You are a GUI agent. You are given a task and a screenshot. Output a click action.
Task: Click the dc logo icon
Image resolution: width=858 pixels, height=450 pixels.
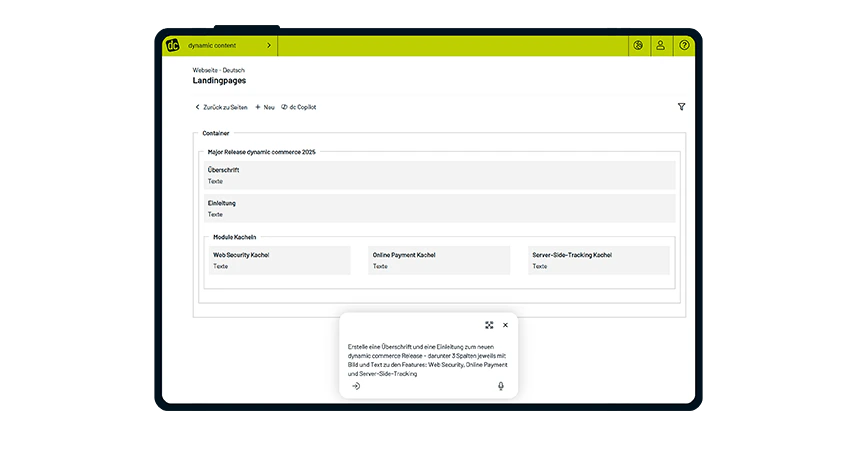point(172,45)
